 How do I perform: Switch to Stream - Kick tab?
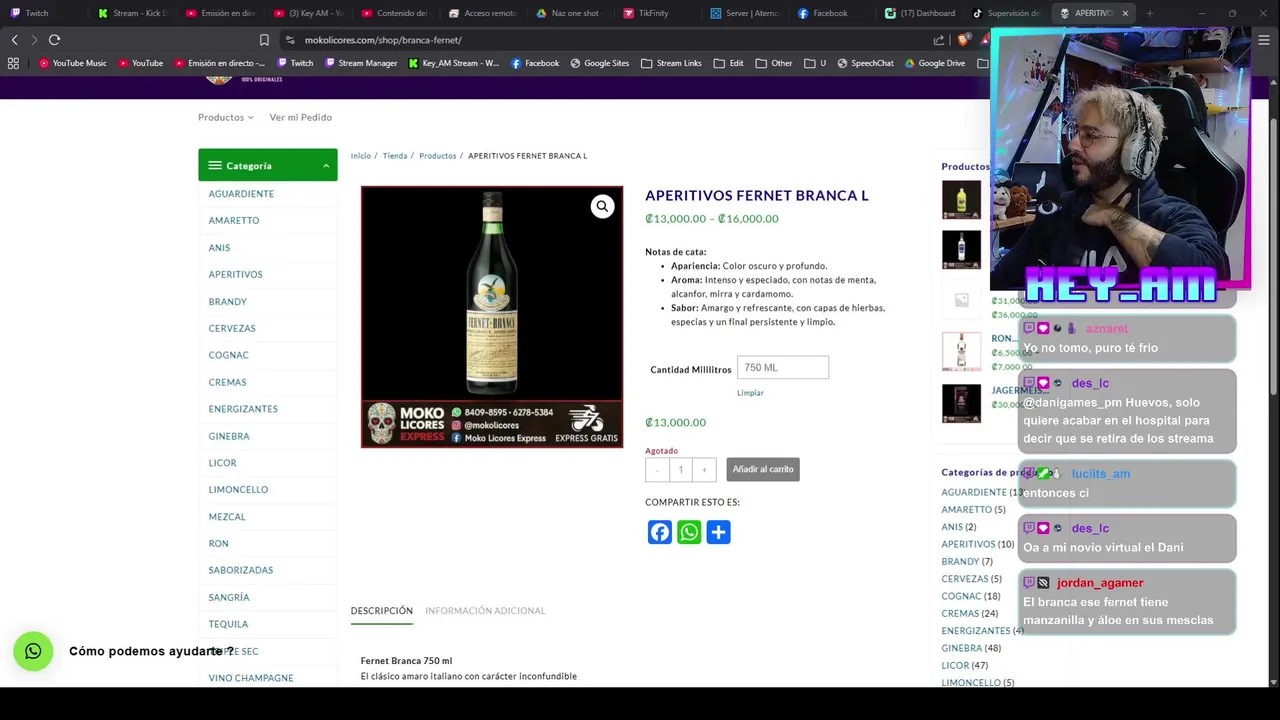click(135, 13)
